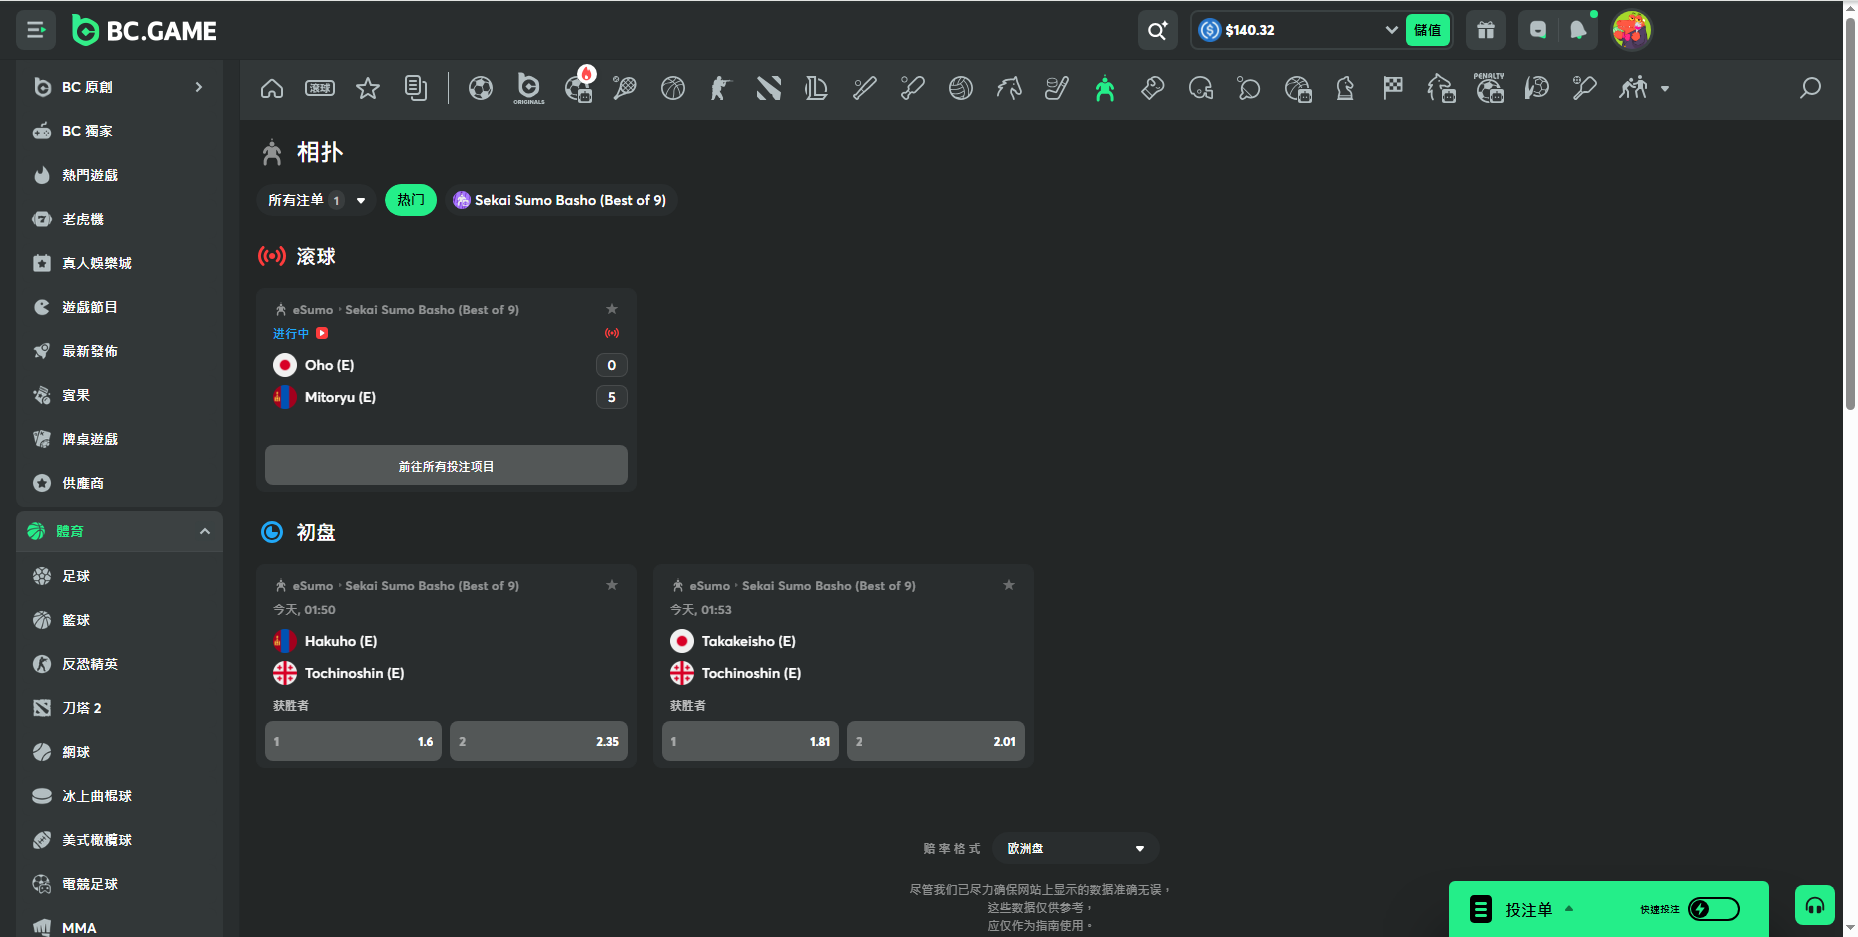Open the odds format dropdown
Screen dimensions: 1858x937
1076,848
